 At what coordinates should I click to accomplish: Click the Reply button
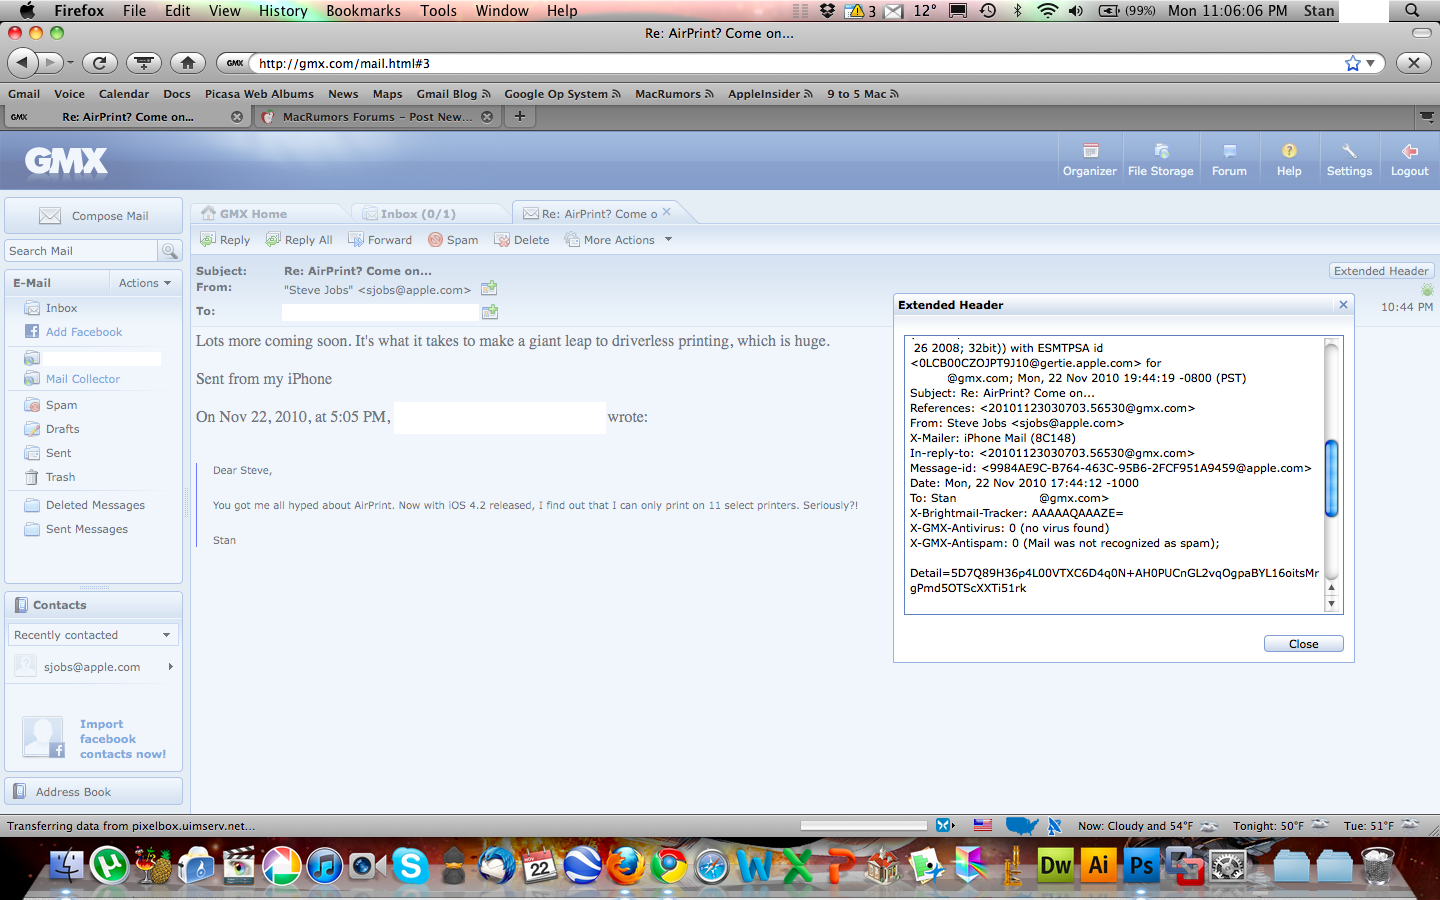pos(225,240)
